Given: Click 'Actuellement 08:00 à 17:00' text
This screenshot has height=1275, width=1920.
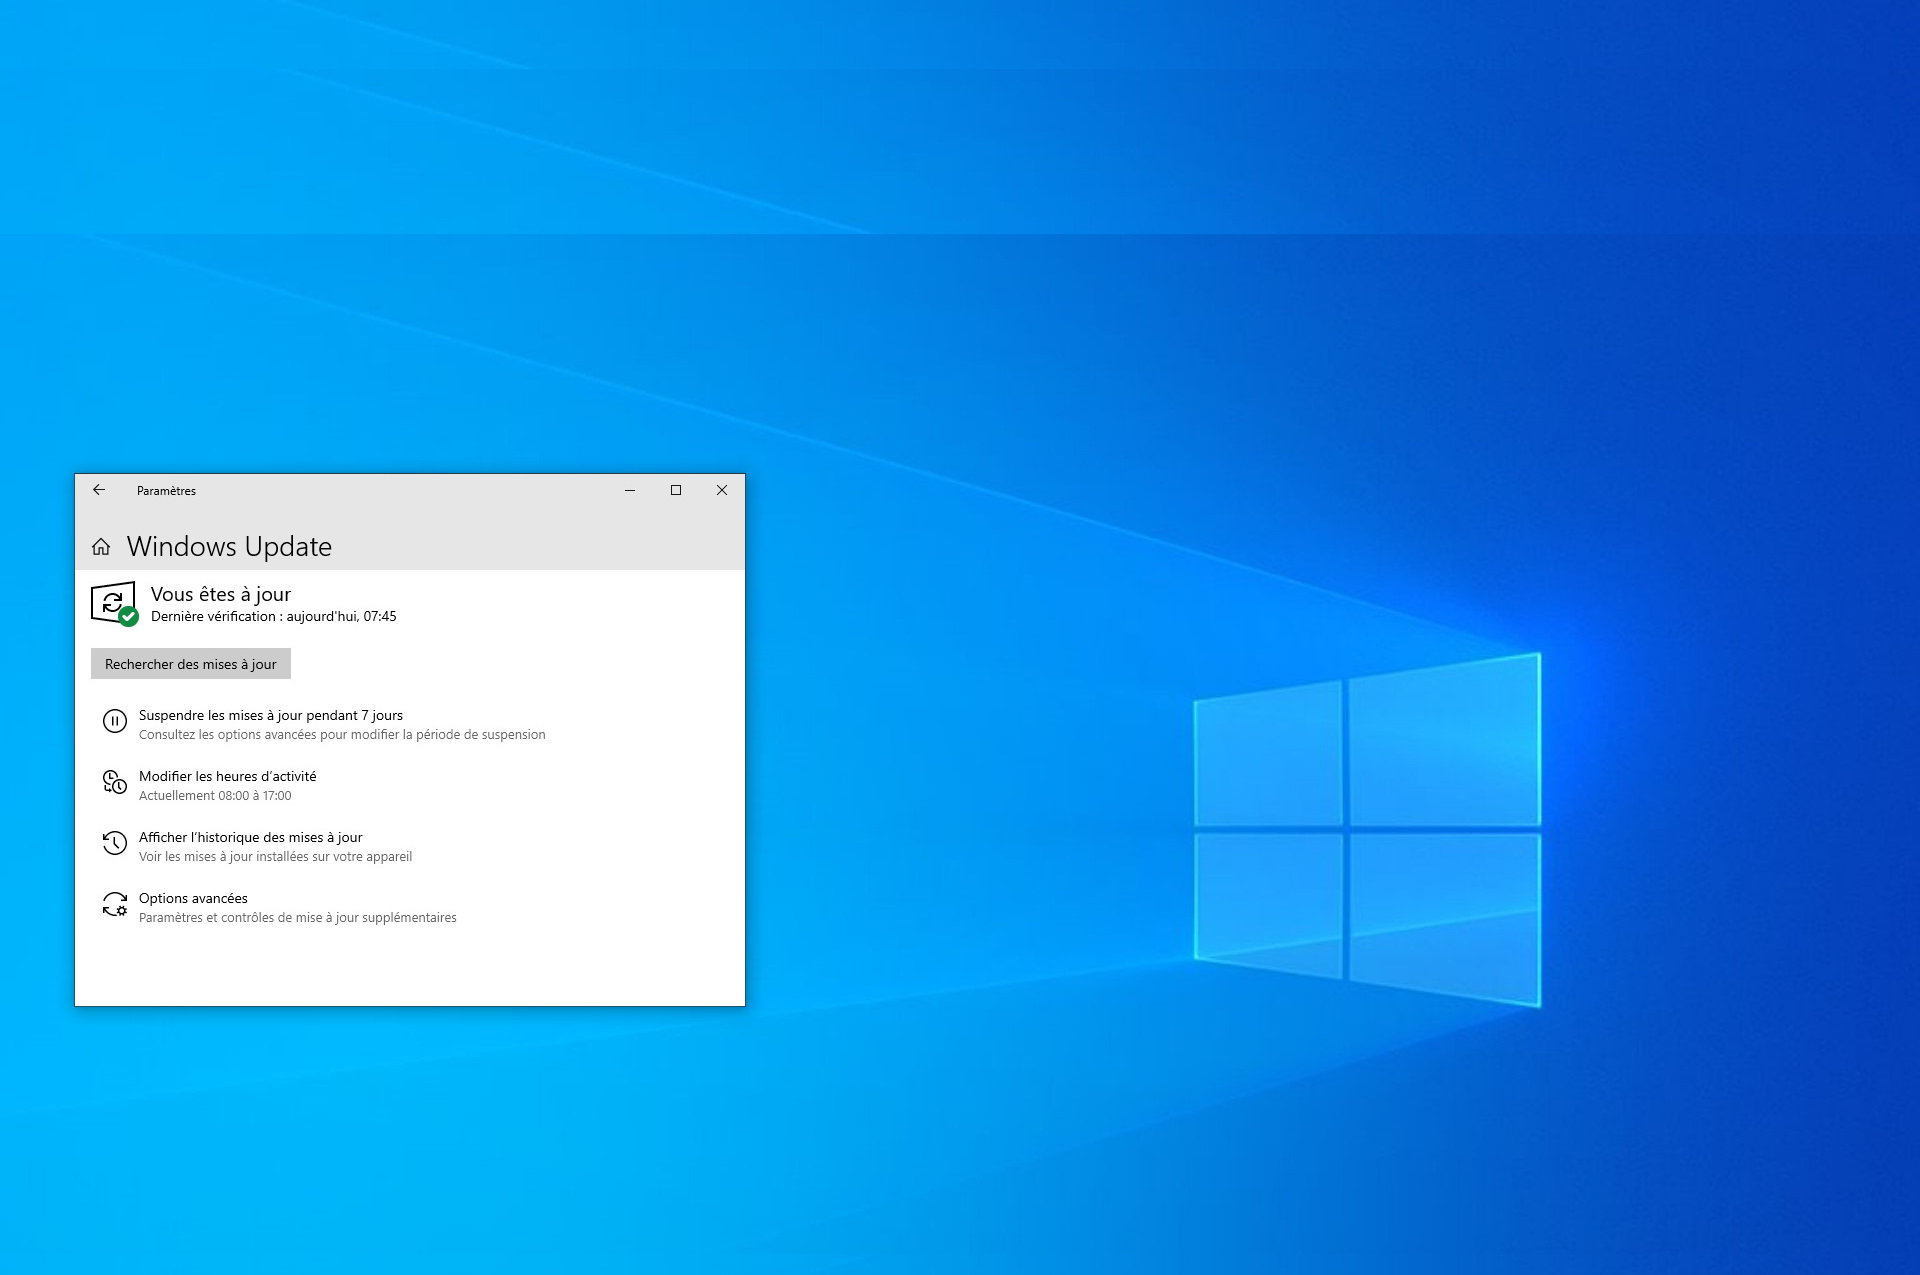Looking at the screenshot, I should [x=215, y=796].
